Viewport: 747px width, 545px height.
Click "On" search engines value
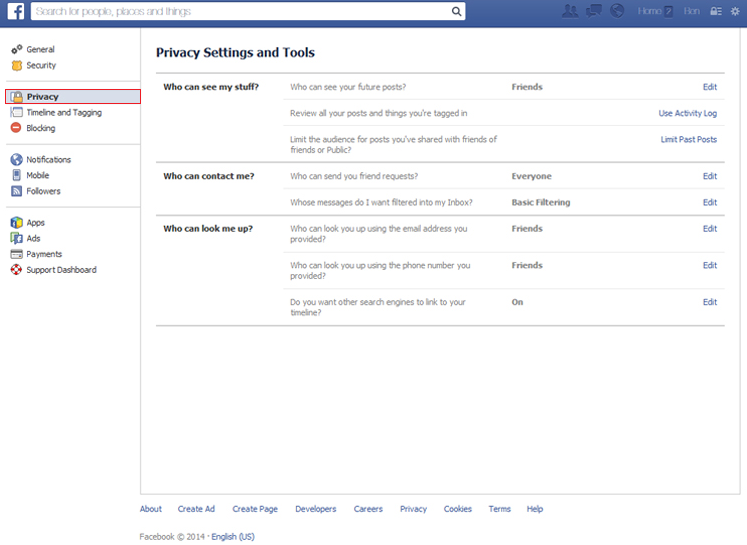click(517, 302)
